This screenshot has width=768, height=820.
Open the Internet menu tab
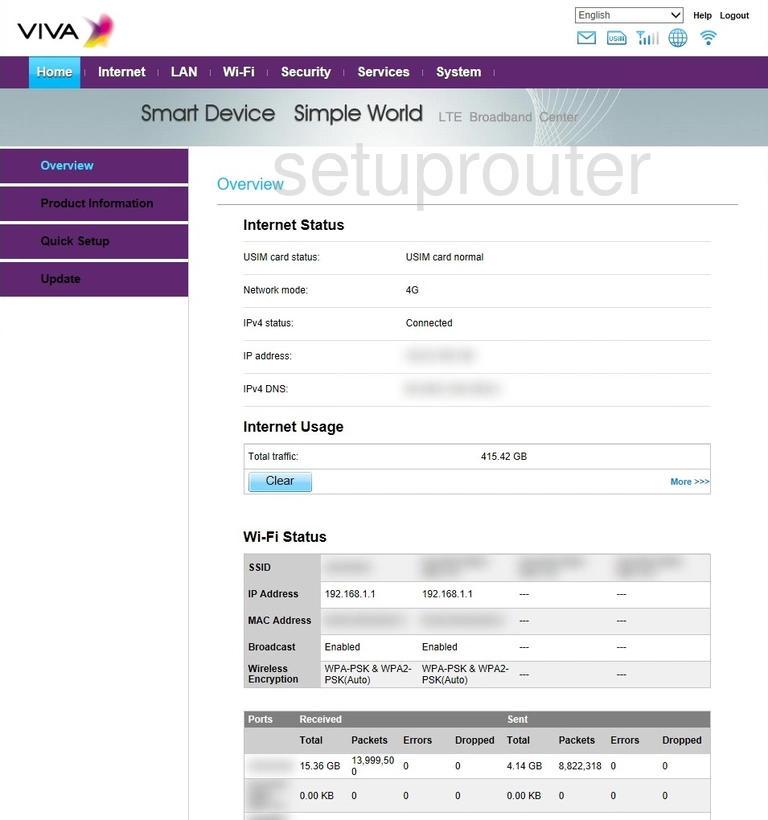(121, 72)
